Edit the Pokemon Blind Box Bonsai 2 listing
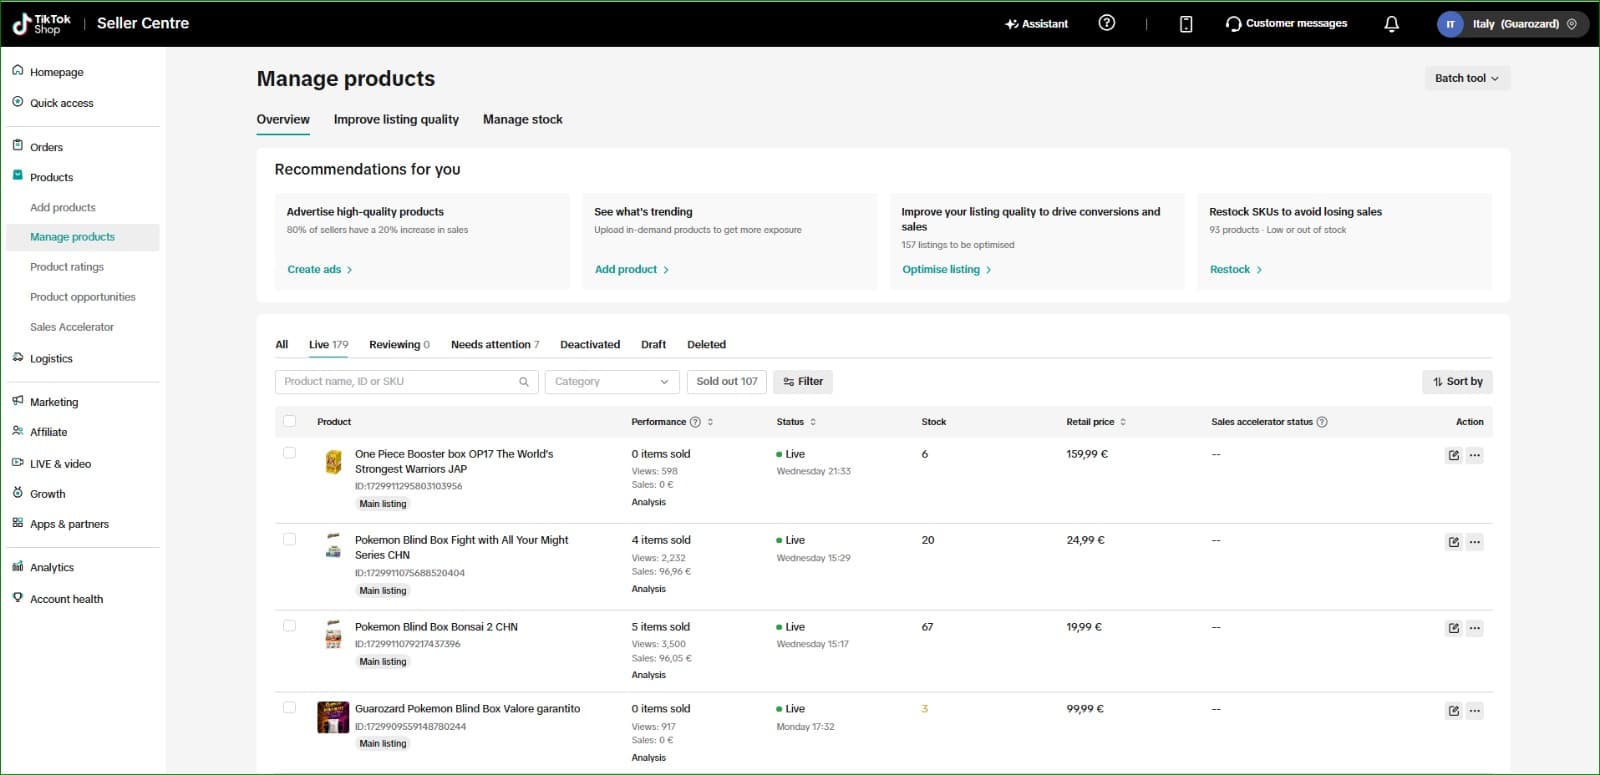The width and height of the screenshot is (1600, 775). pos(1453,628)
